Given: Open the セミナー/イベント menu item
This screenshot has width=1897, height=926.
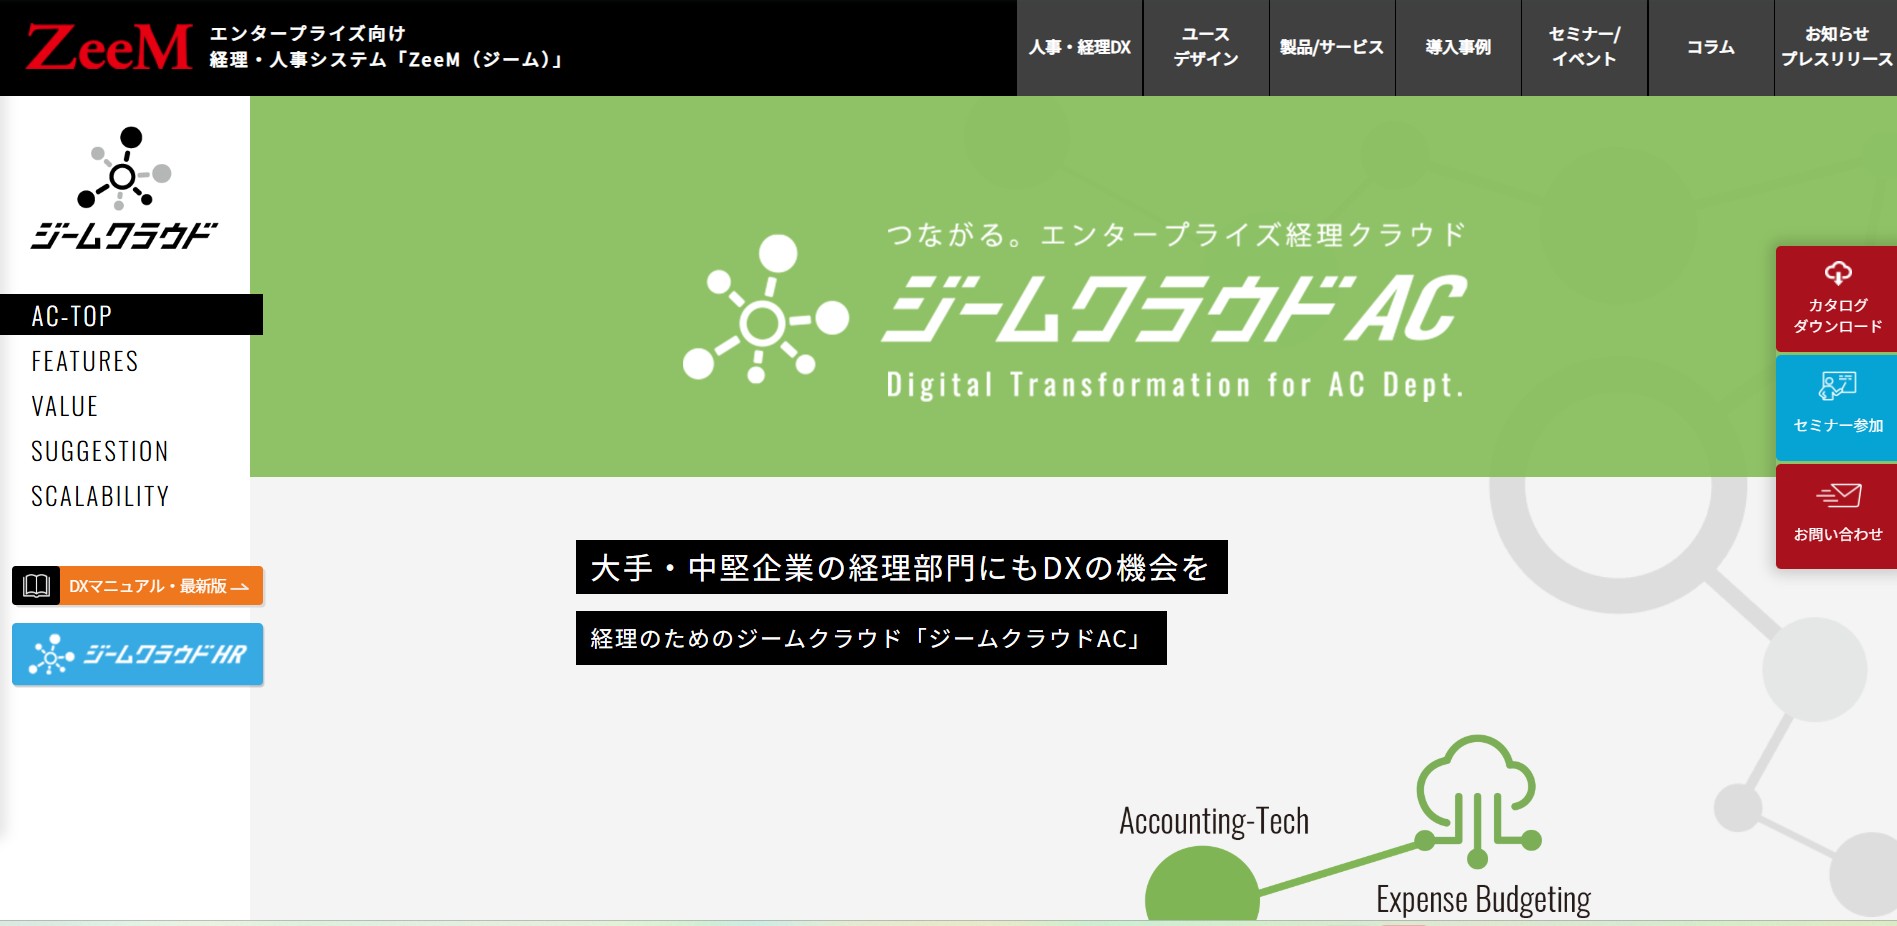Looking at the screenshot, I should 1584,48.
